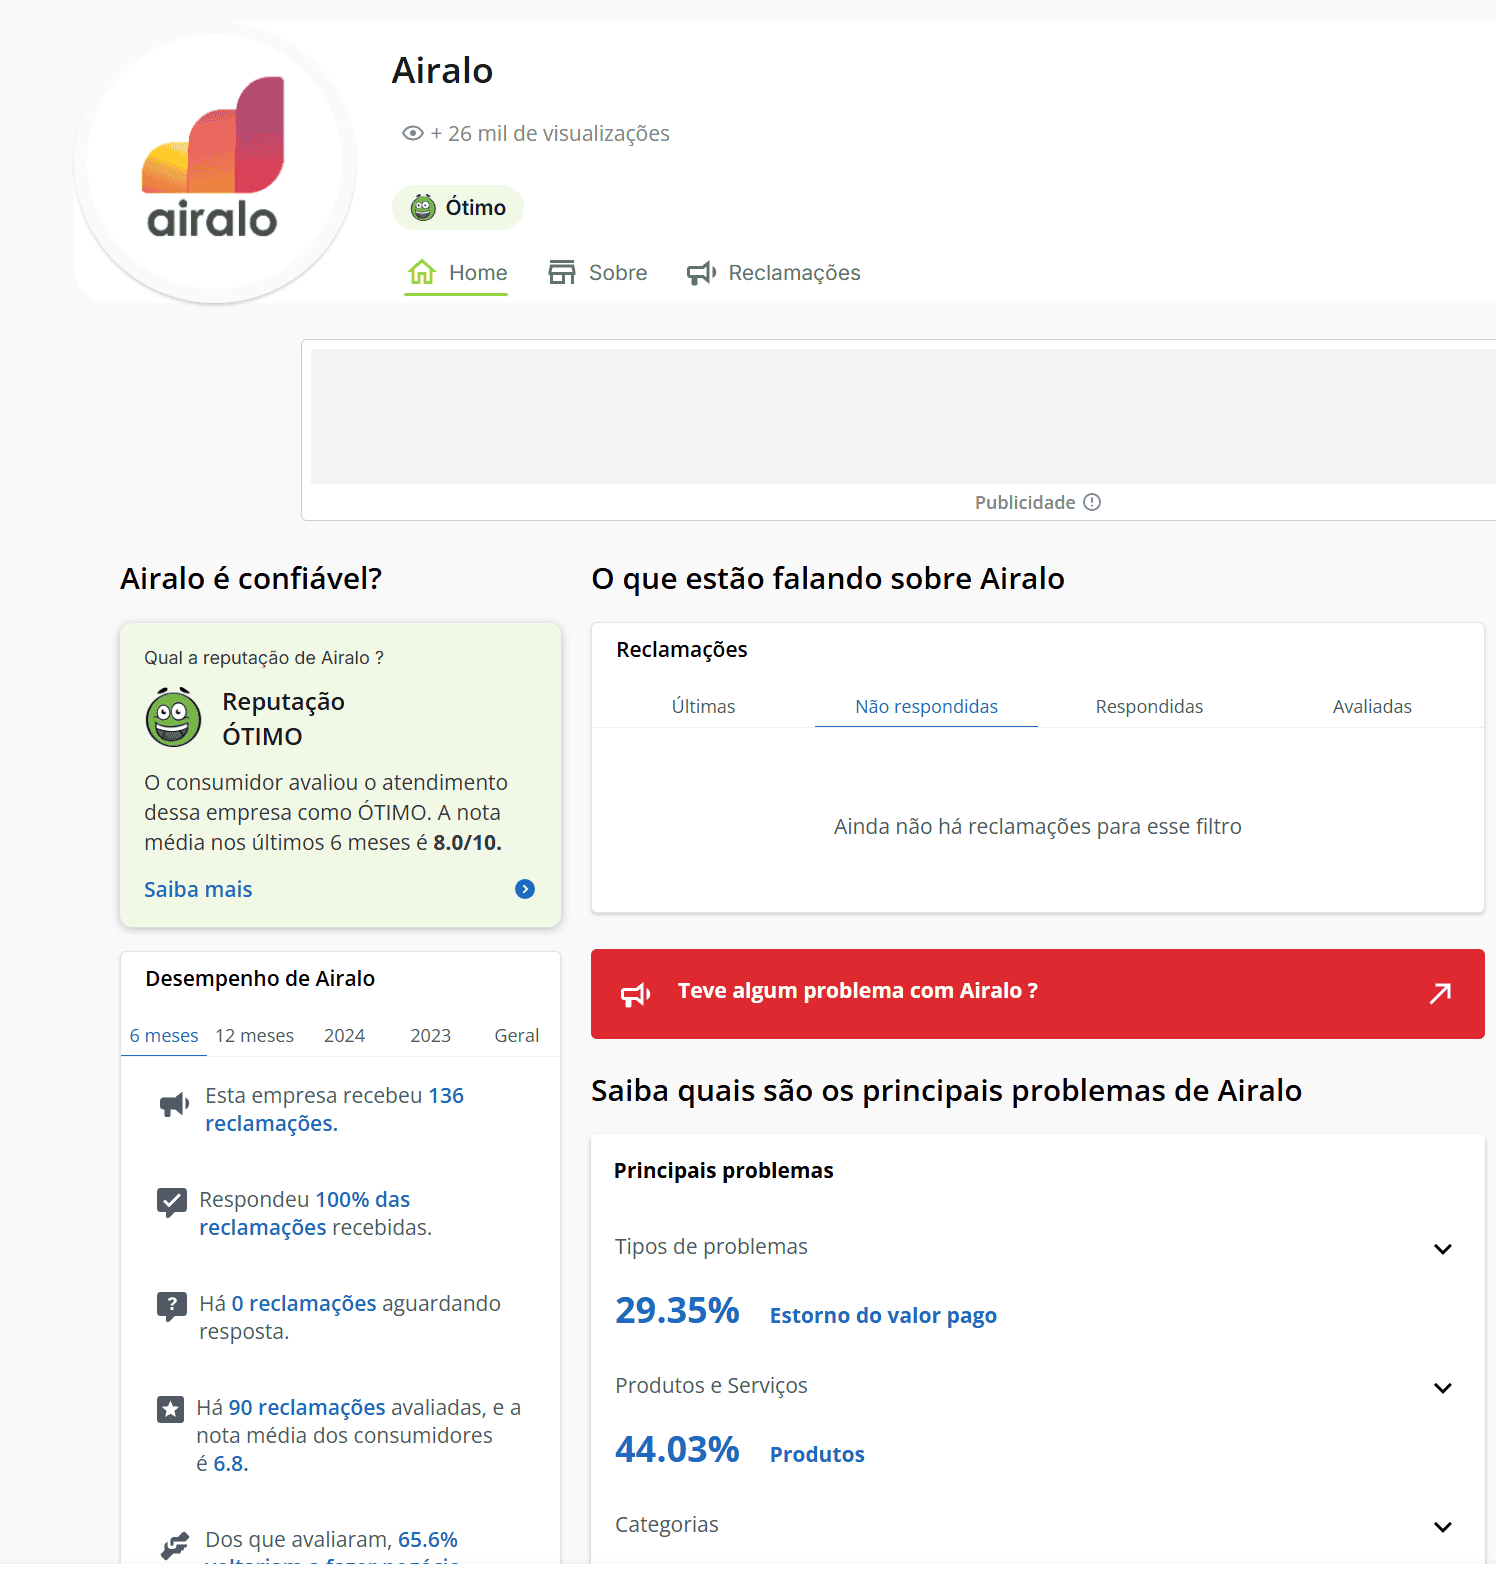Select the 6 meses performance tab

click(164, 1035)
